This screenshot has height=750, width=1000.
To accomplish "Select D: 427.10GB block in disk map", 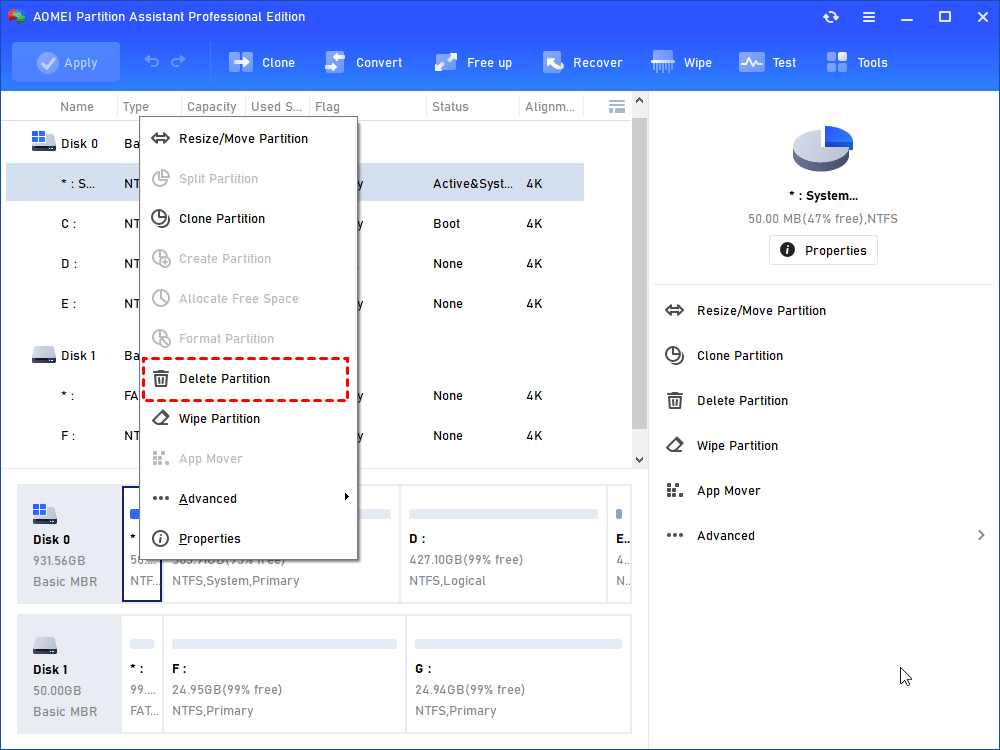I will 503,544.
